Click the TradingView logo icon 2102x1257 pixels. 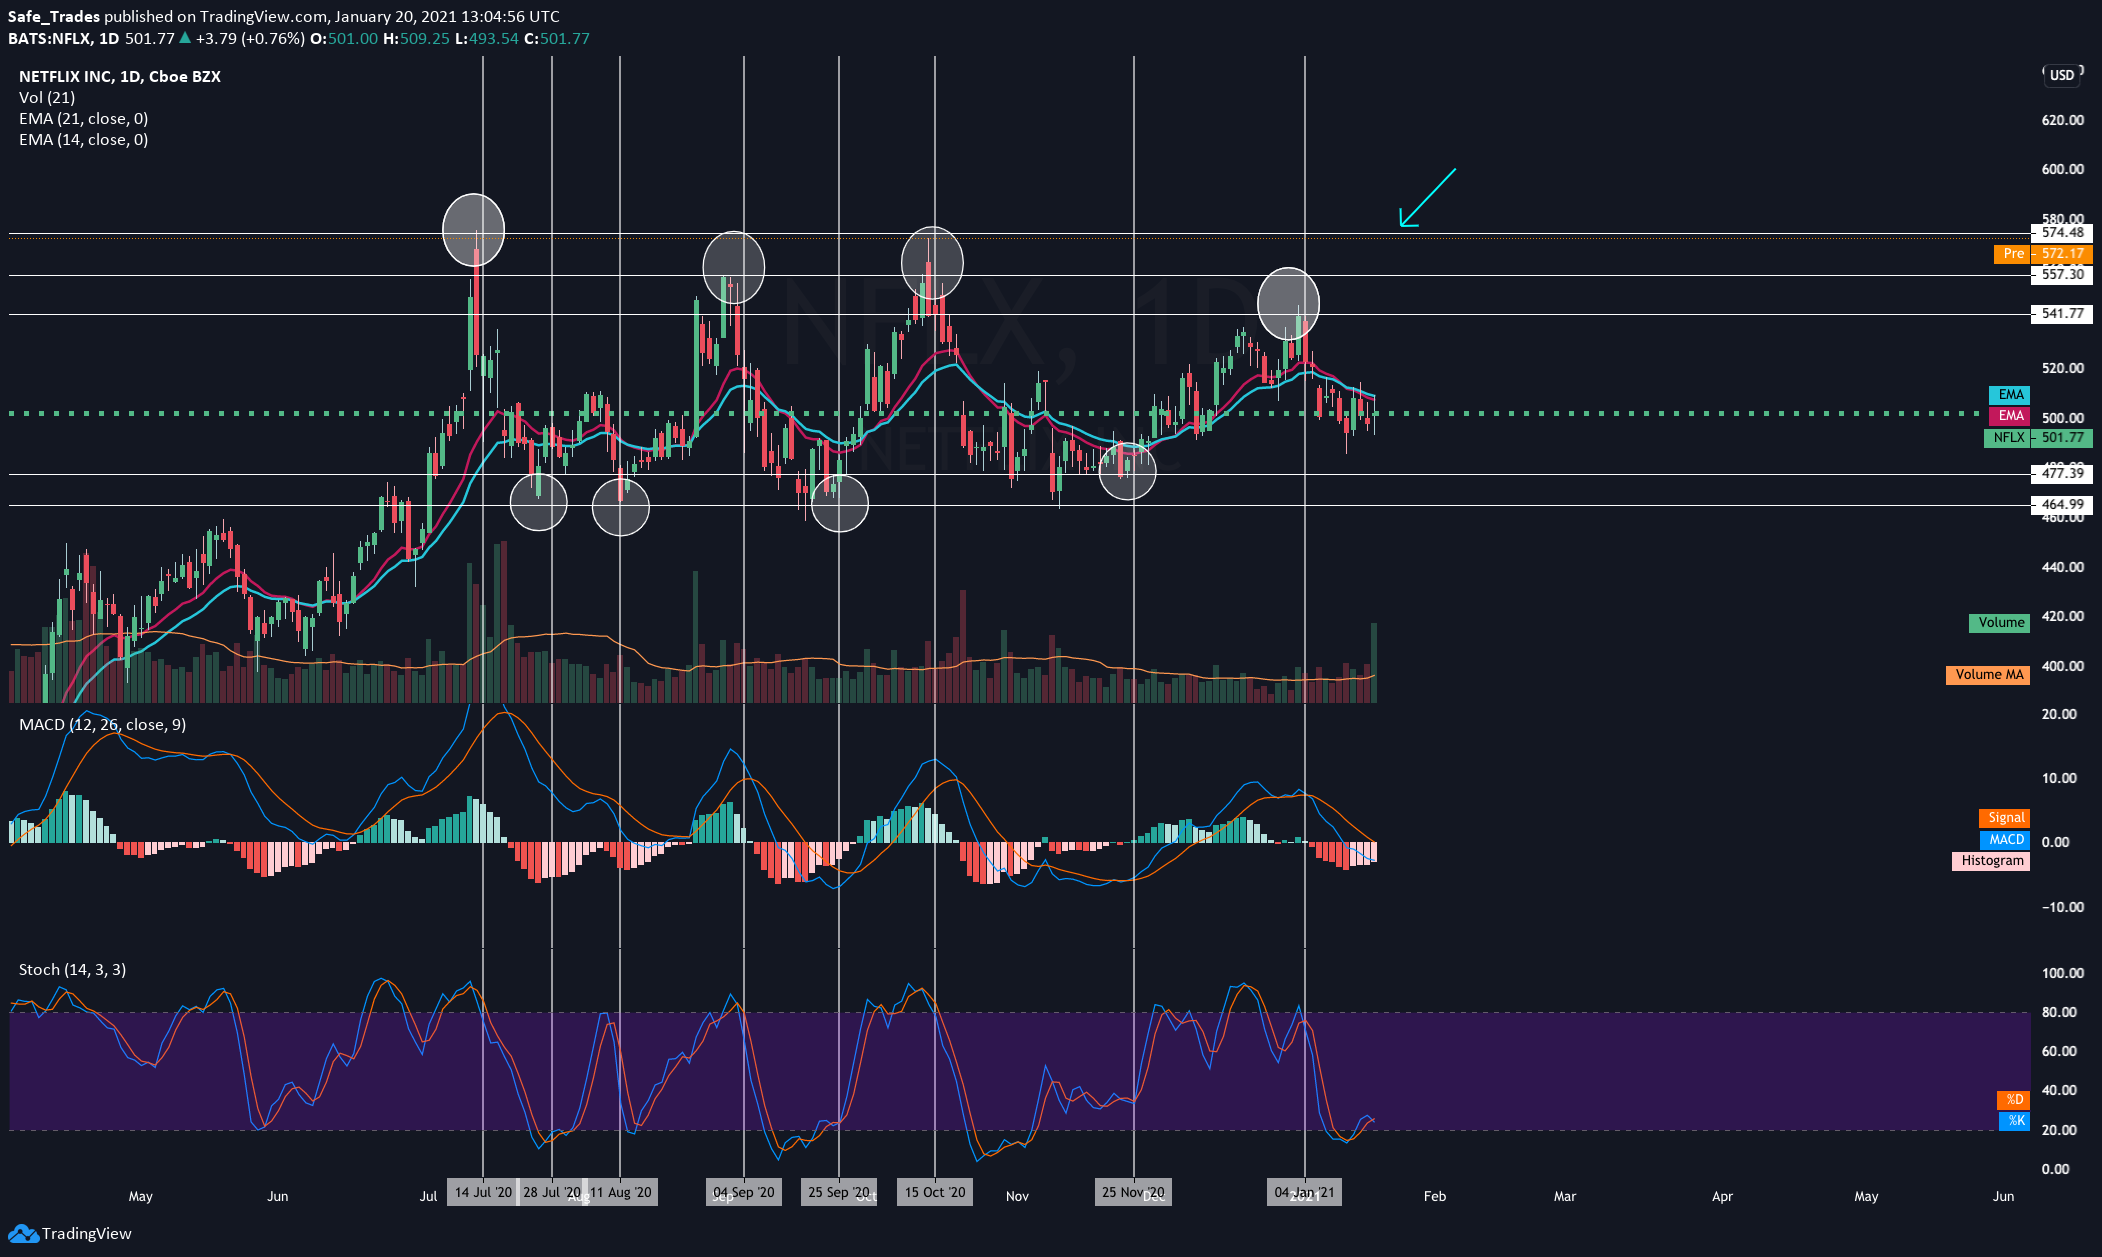pyautogui.click(x=22, y=1234)
